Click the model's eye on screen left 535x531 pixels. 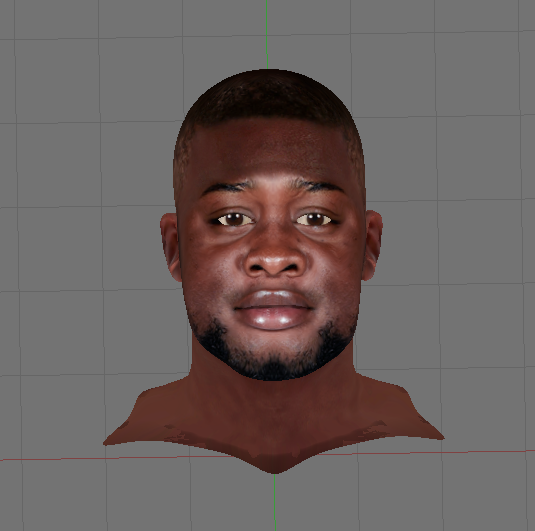click(x=233, y=219)
